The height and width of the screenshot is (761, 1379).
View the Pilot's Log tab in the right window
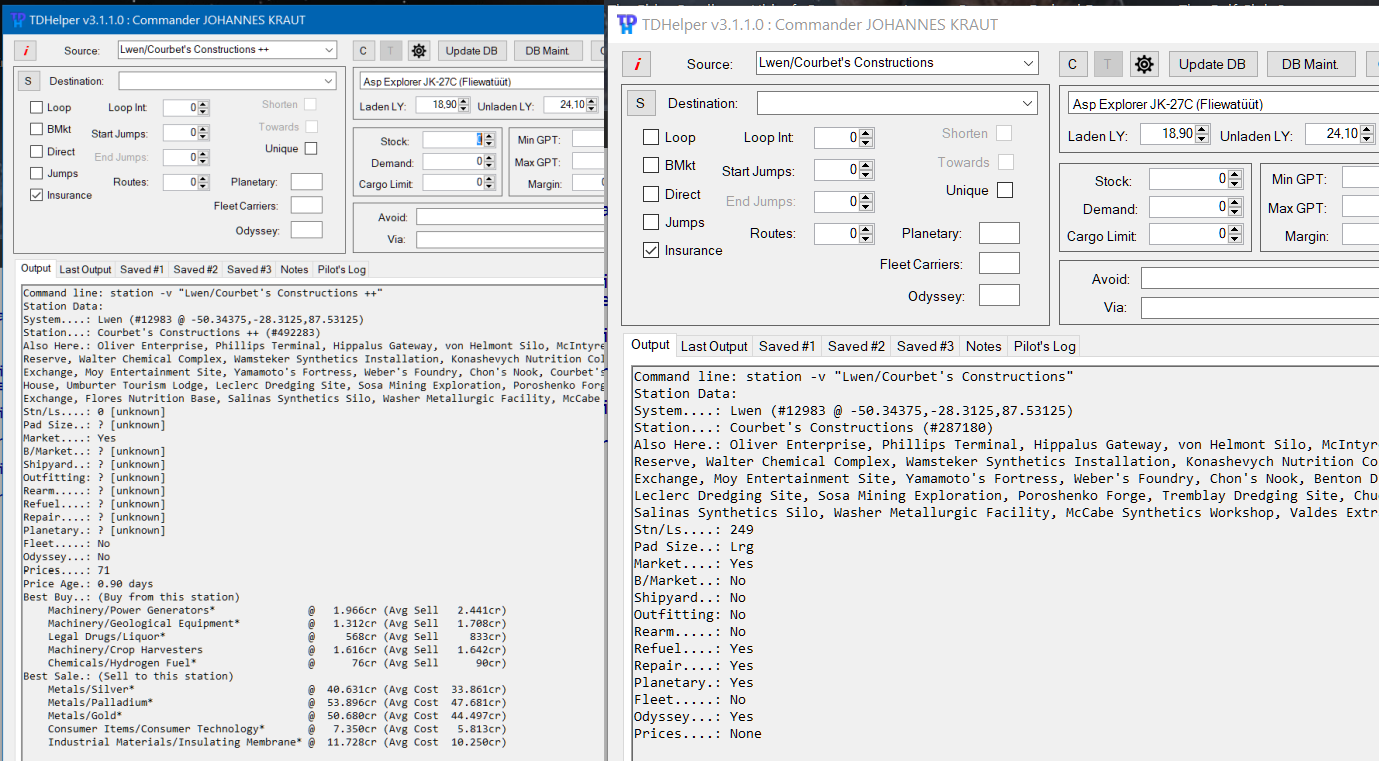tap(1045, 346)
